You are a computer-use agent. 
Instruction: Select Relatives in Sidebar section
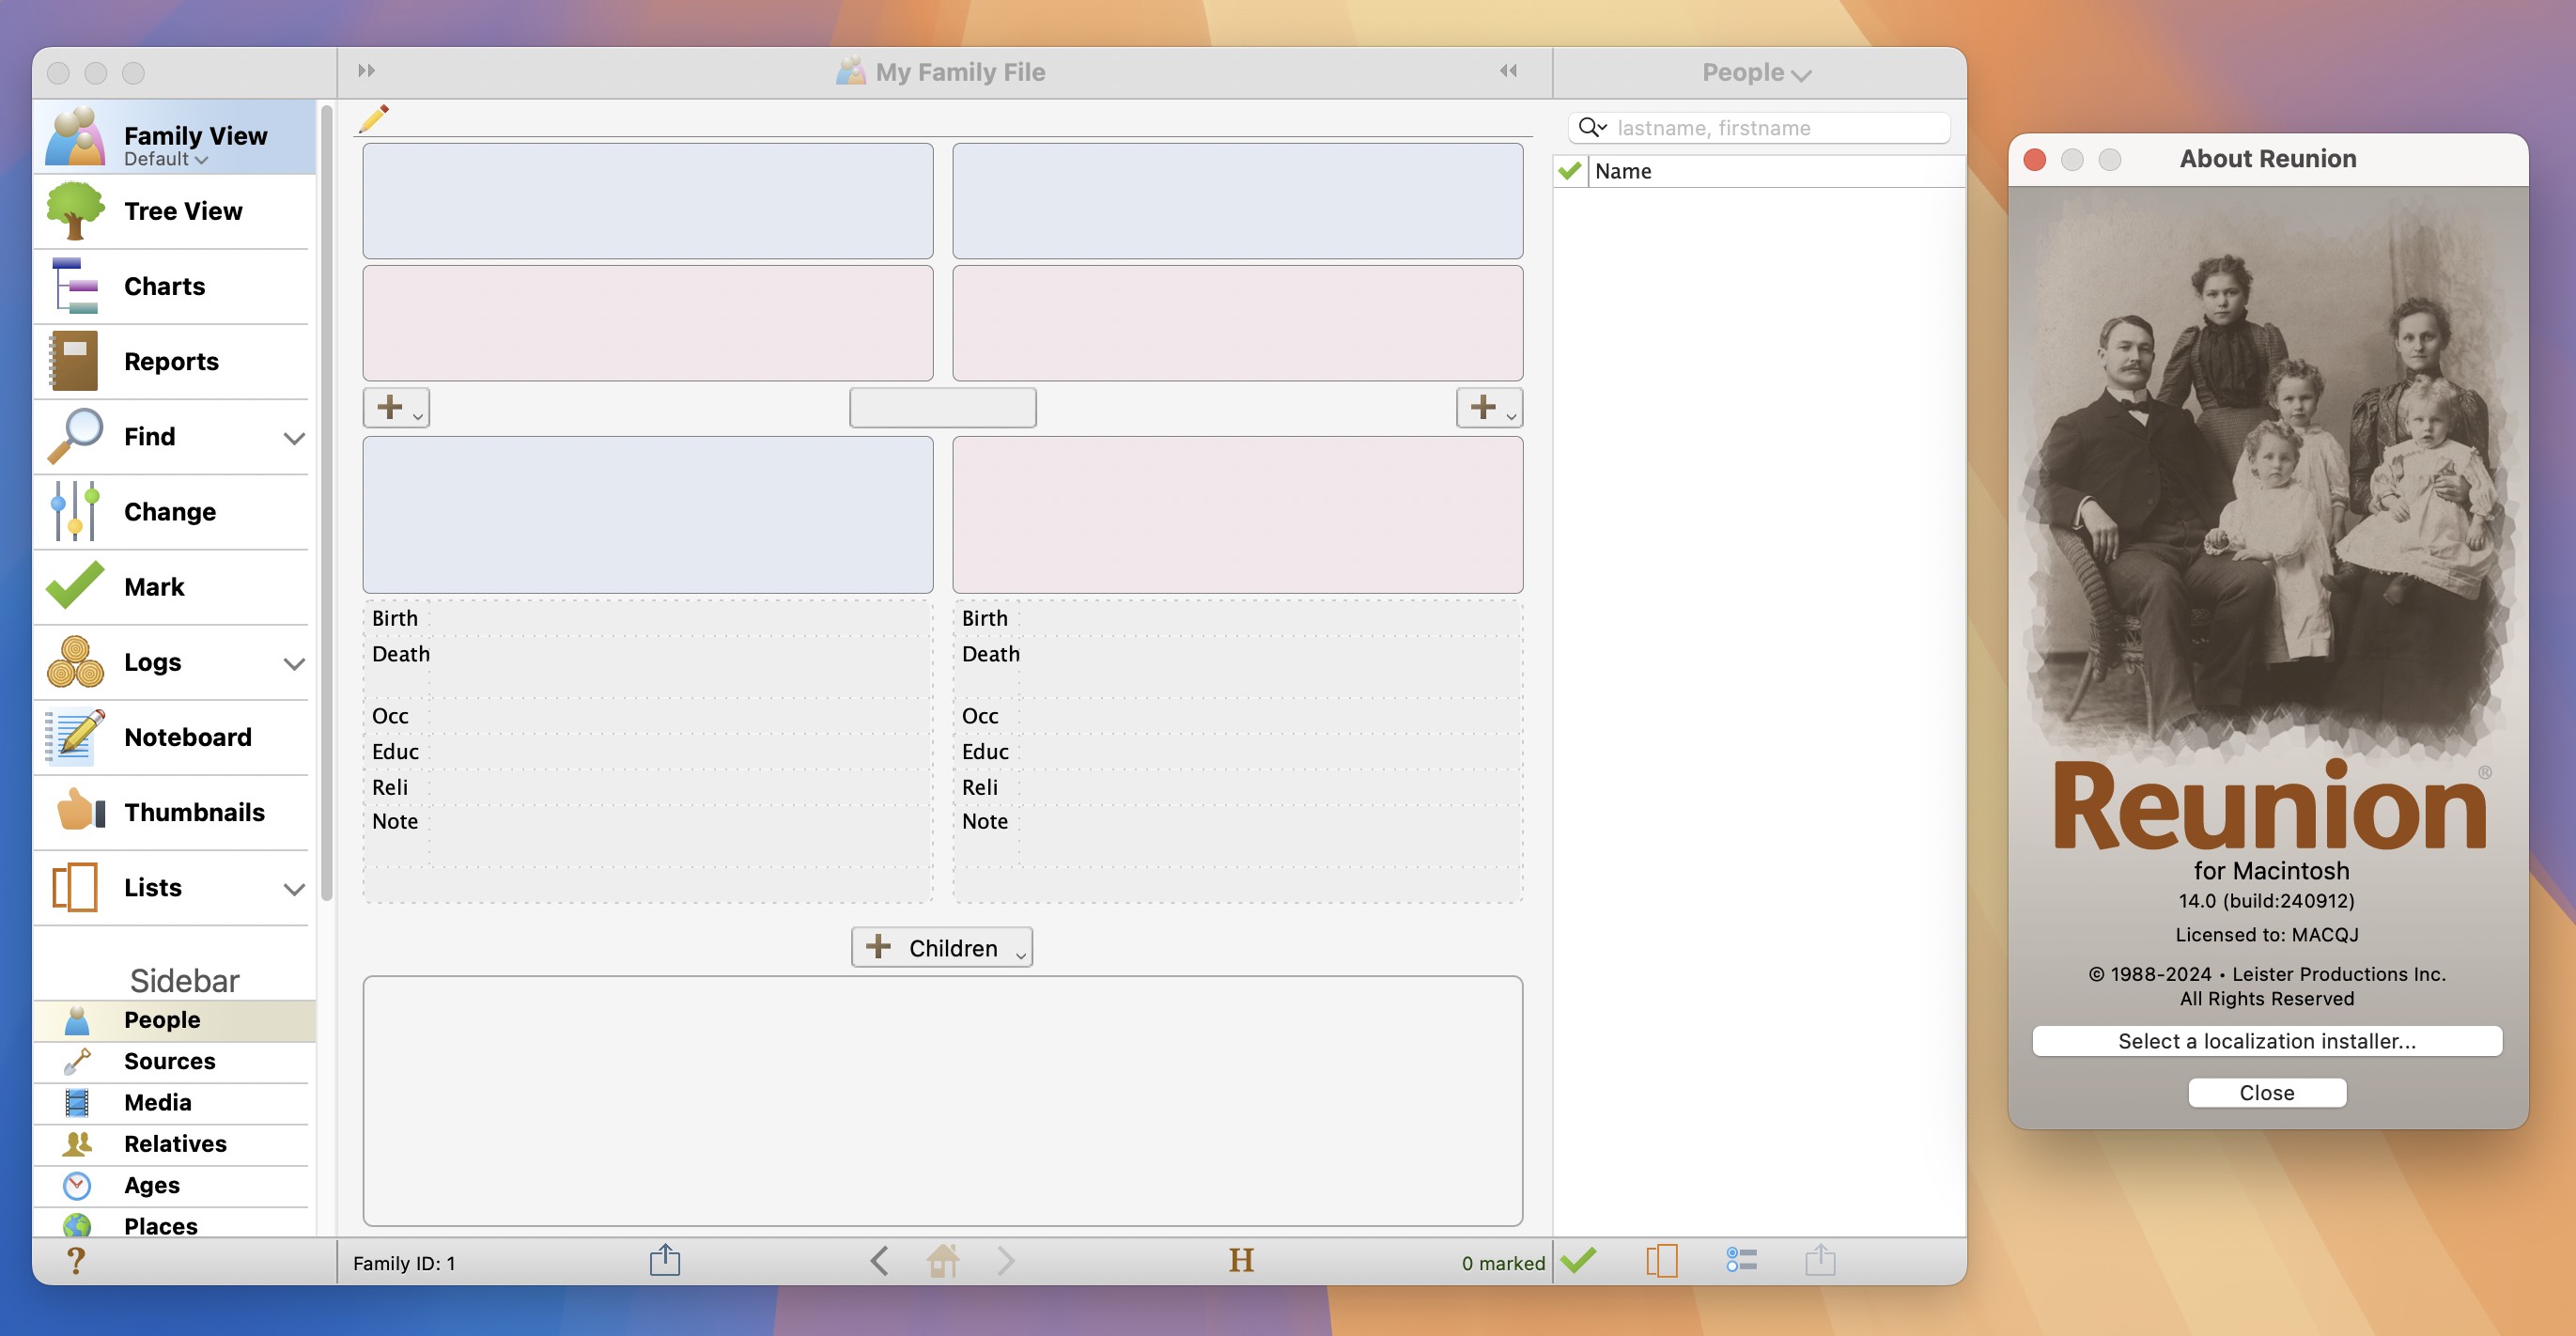pyautogui.click(x=175, y=1144)
